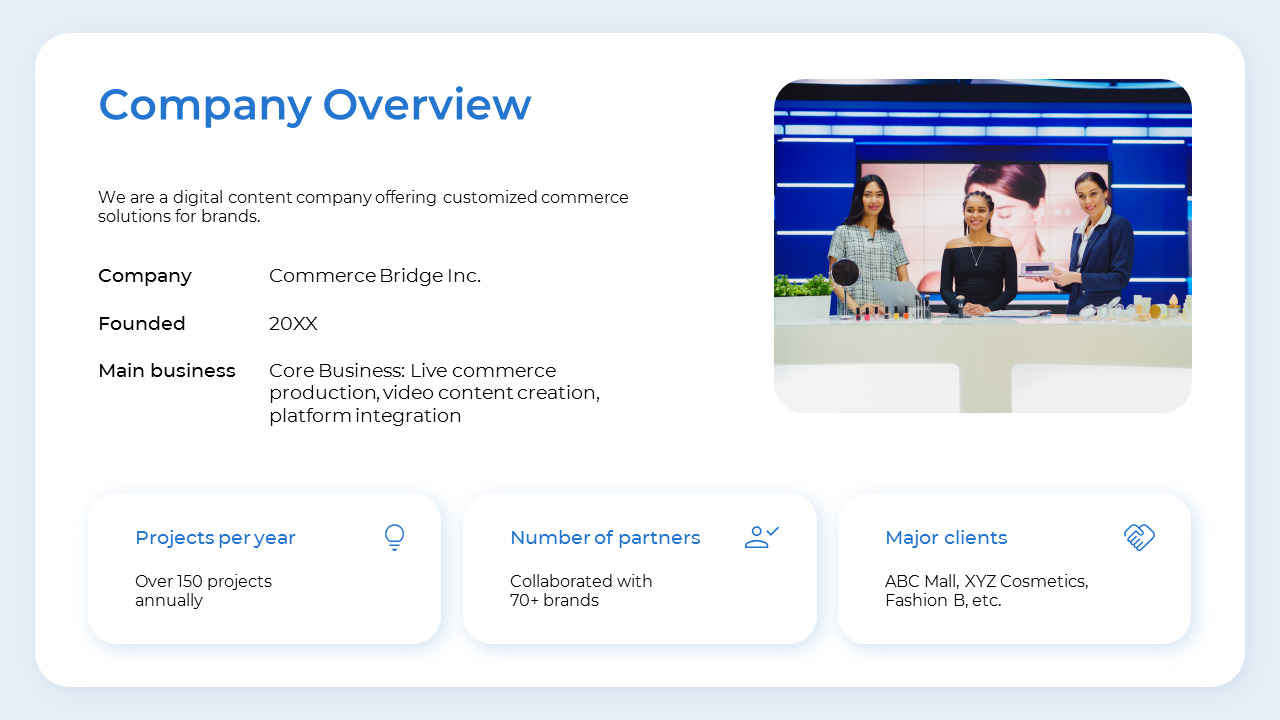Click the Projects per year heading
Viewport: 1280px width, 720px height.
[215, 538]
